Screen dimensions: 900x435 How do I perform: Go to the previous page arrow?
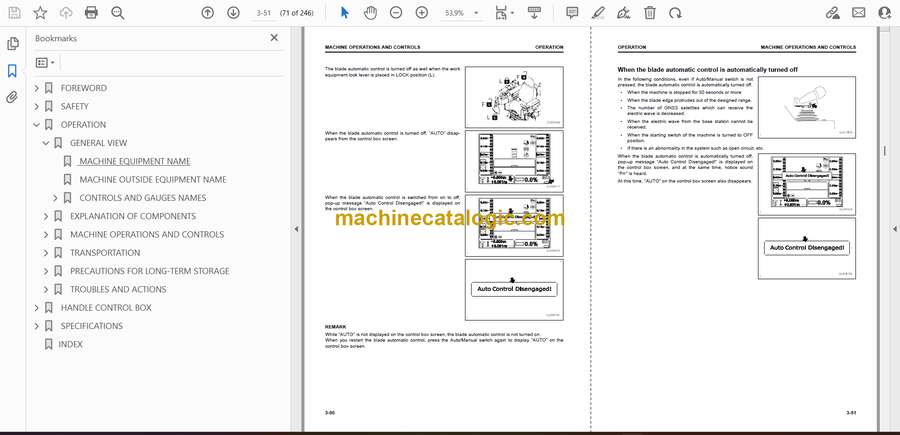(207, 13)
